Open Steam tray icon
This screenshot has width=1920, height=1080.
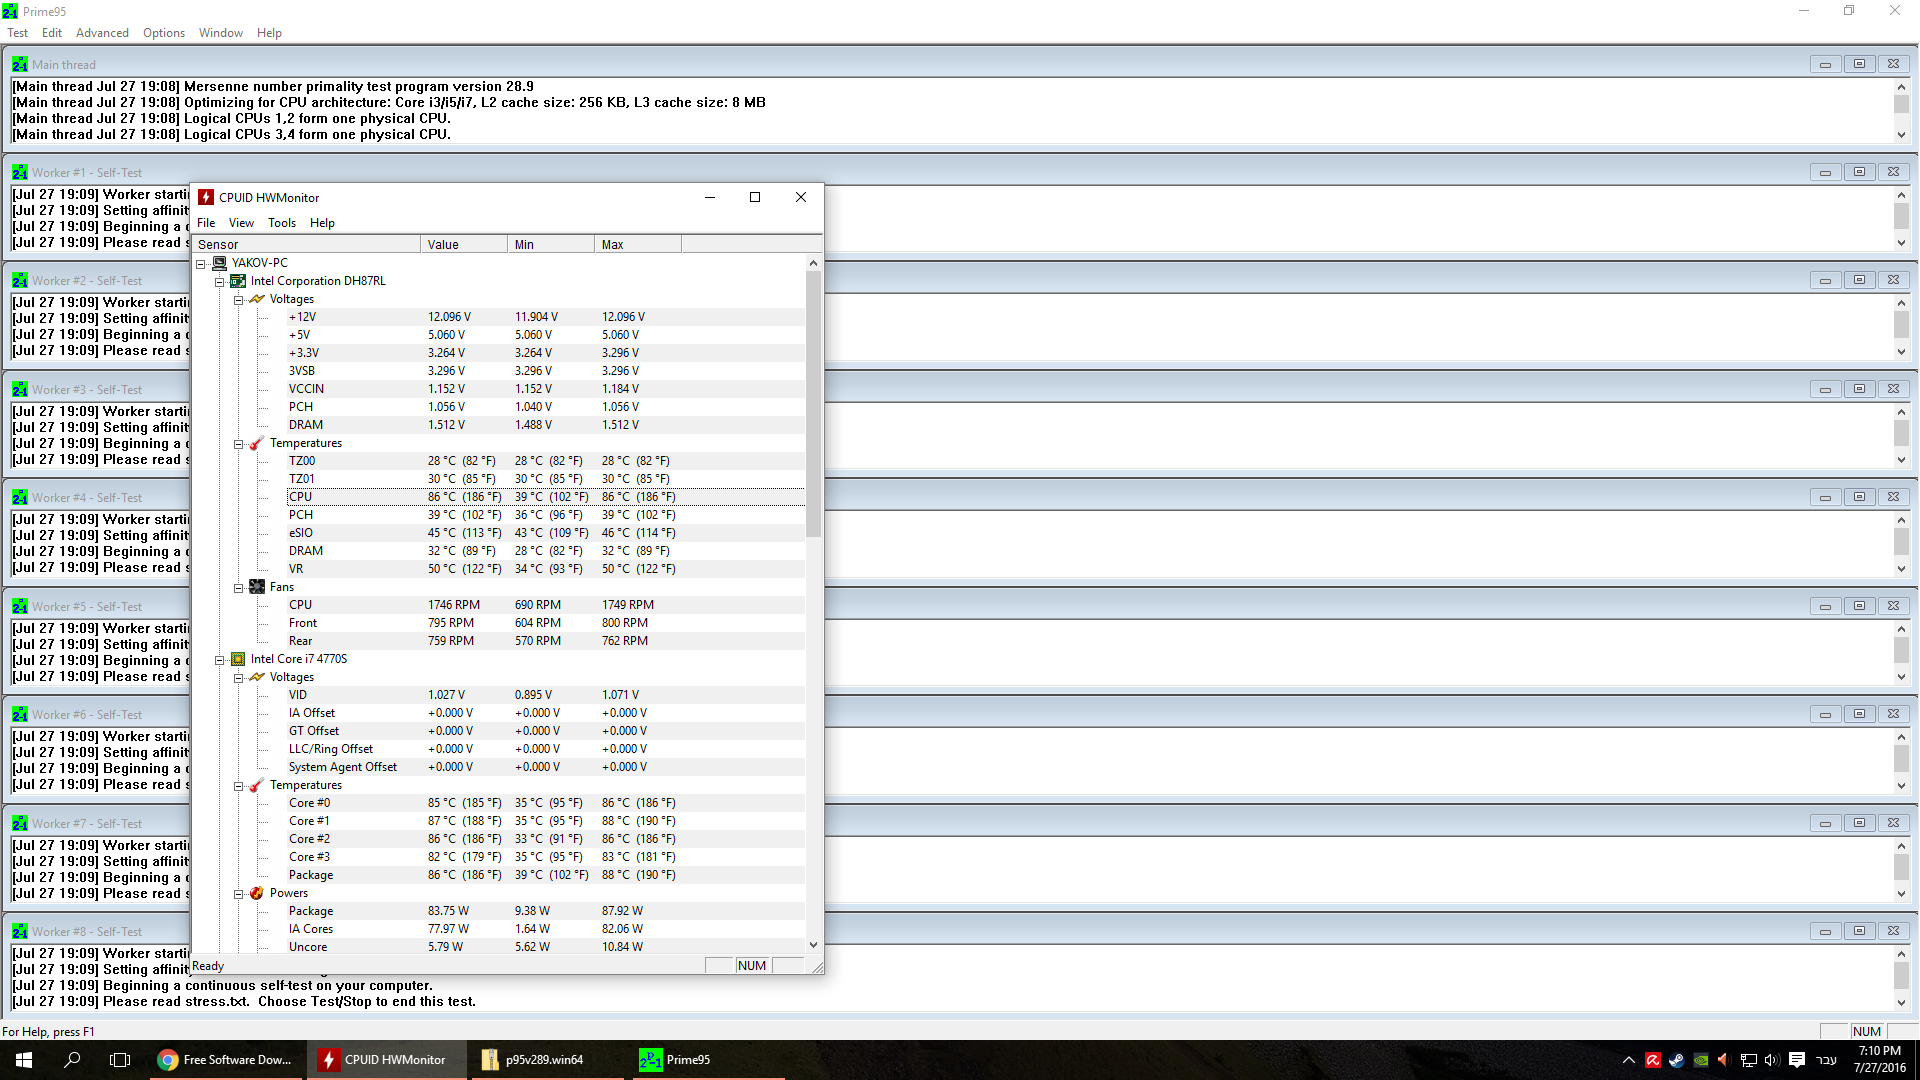coord(1677,1060)
